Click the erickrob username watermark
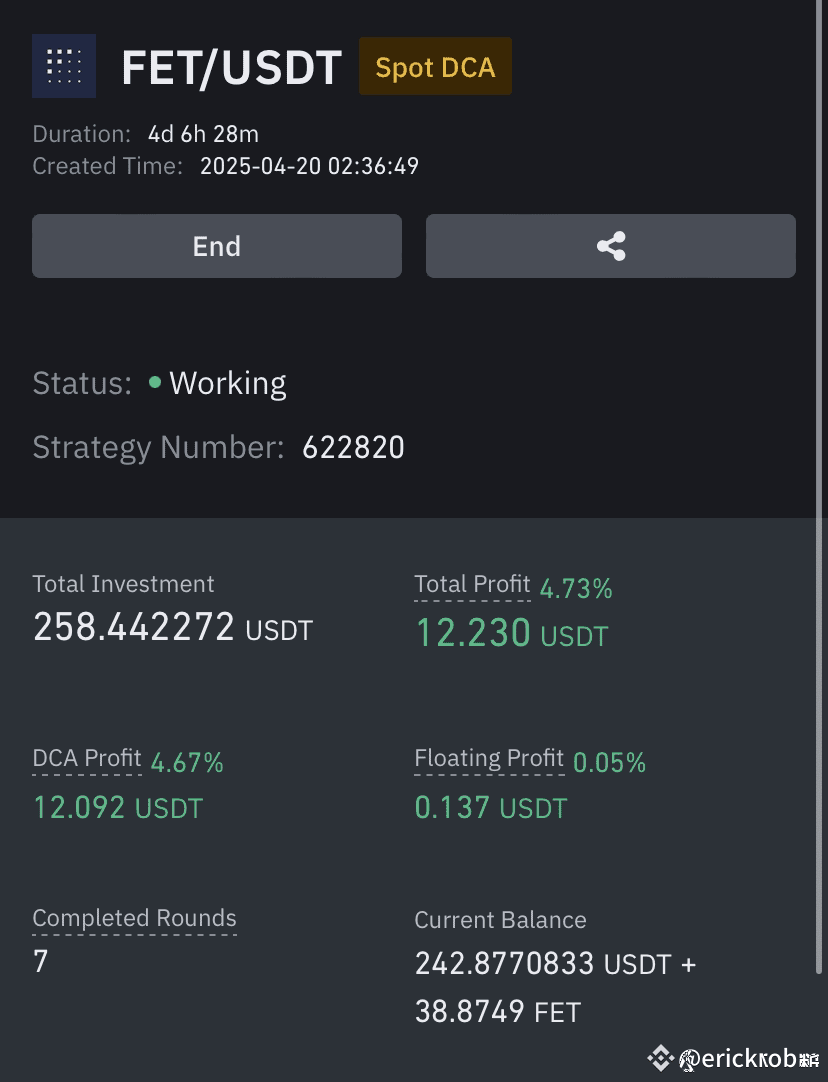828x1082 pixels. coord(749,1059)
